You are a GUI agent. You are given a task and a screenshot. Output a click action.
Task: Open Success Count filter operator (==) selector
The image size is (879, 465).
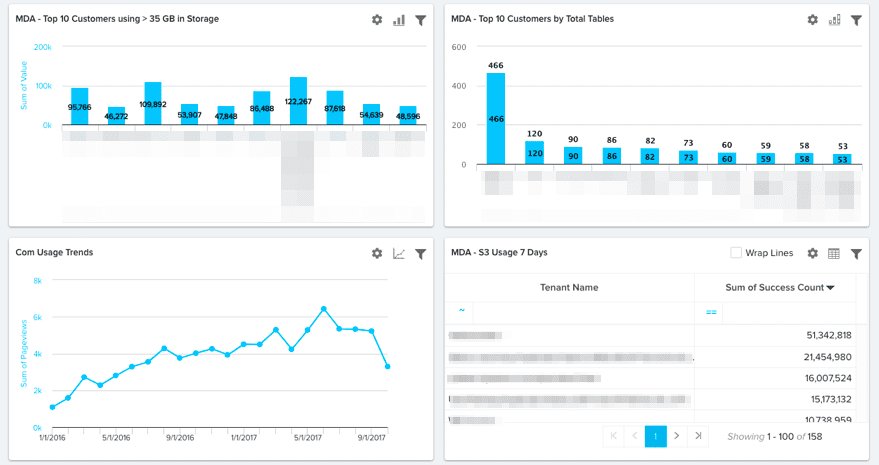pos(711,312)
